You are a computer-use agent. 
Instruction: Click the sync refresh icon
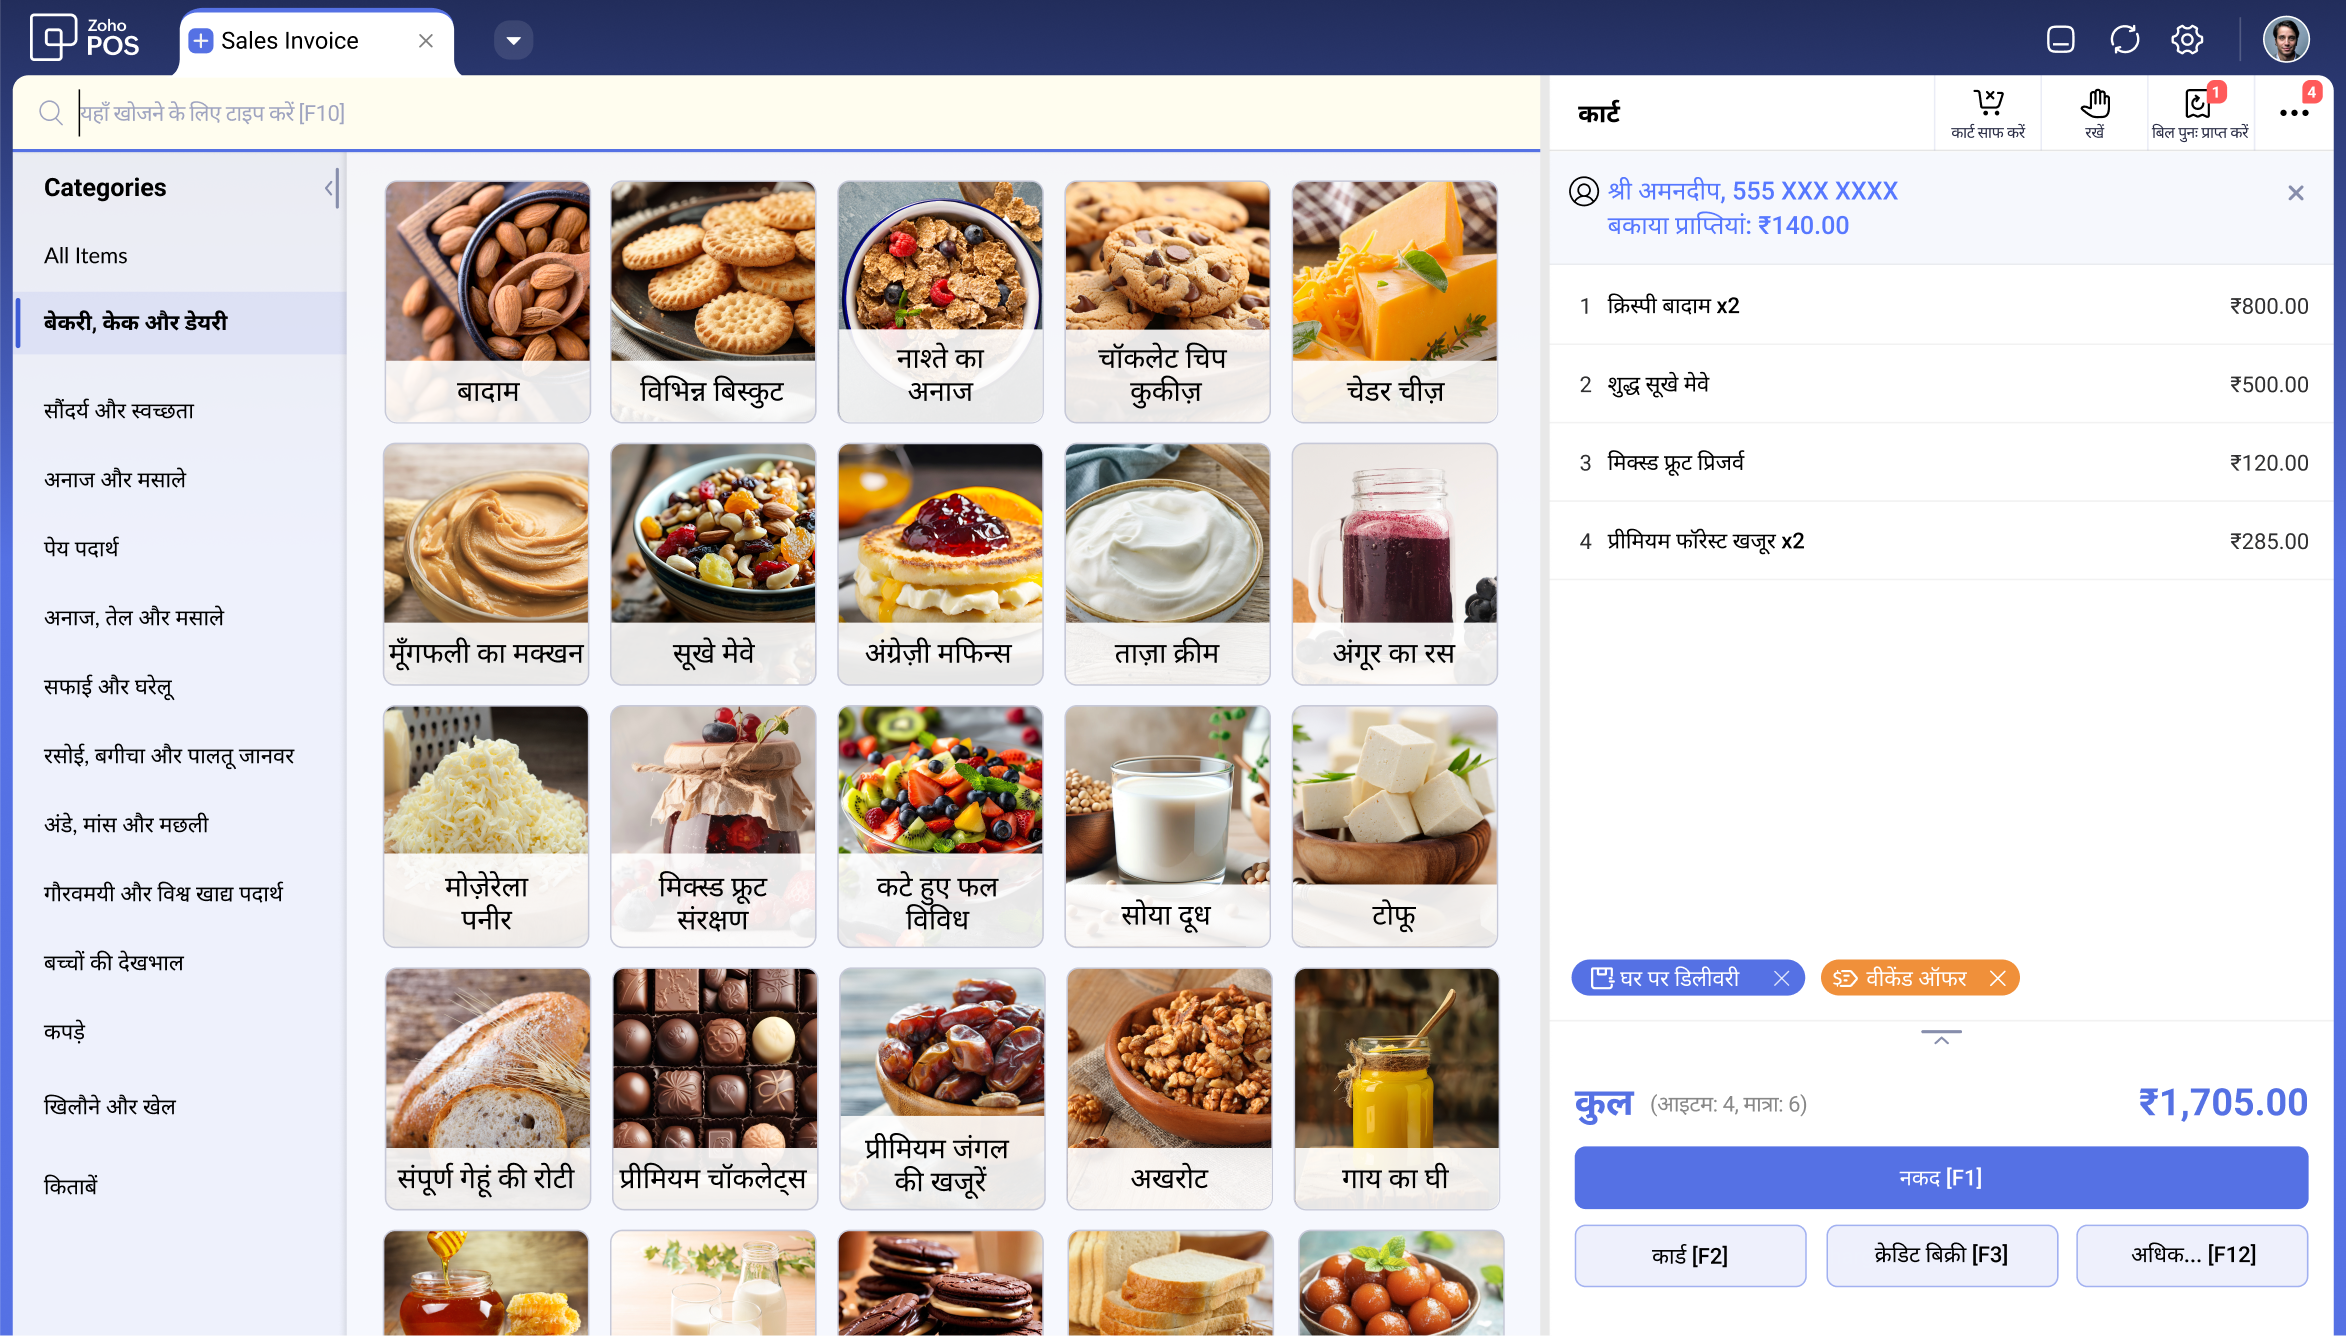(2124, 40)
